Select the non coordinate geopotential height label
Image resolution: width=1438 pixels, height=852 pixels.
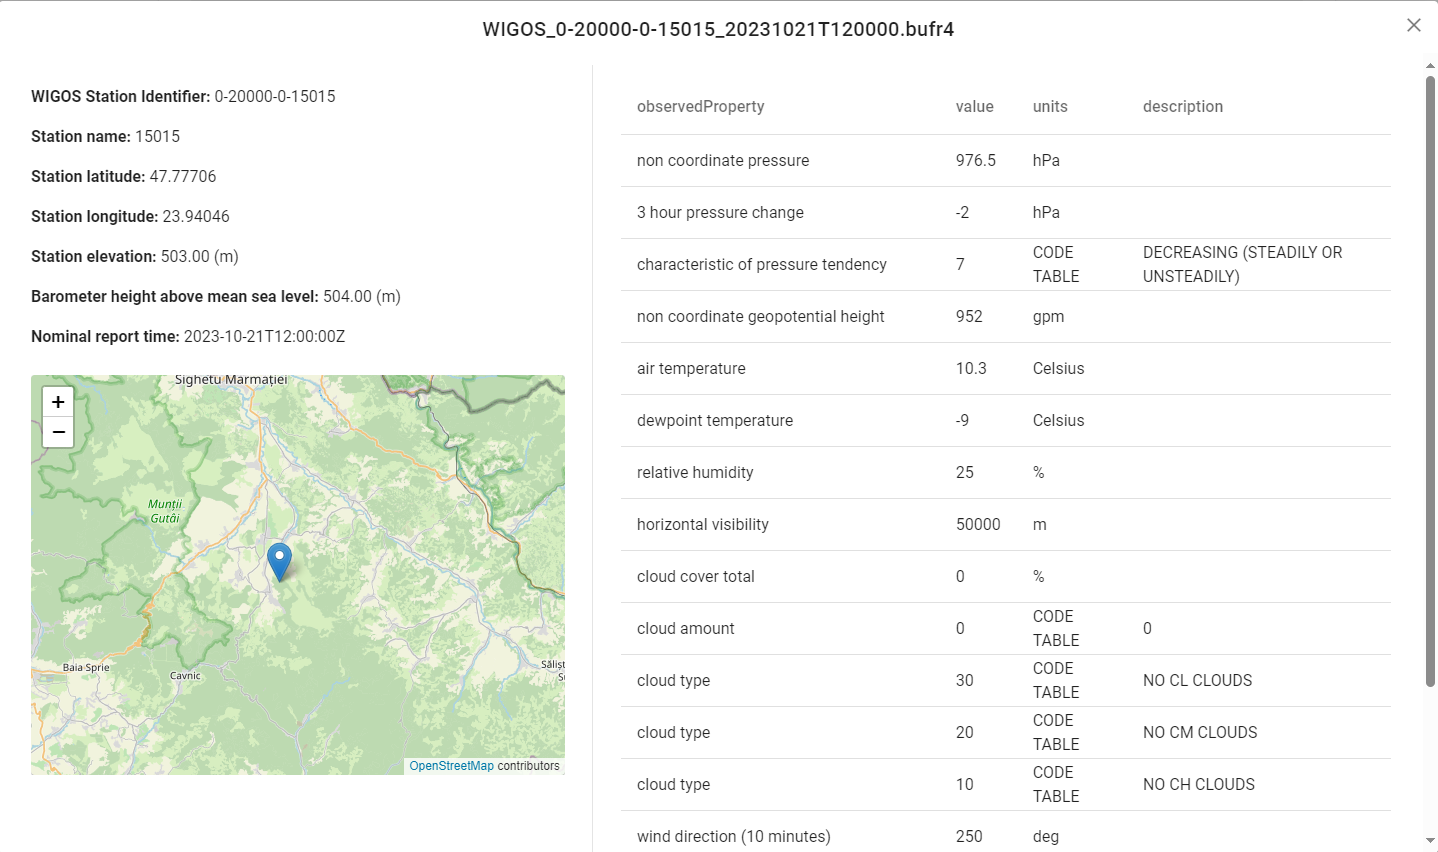pyautogui.click(x=760, y=317)
